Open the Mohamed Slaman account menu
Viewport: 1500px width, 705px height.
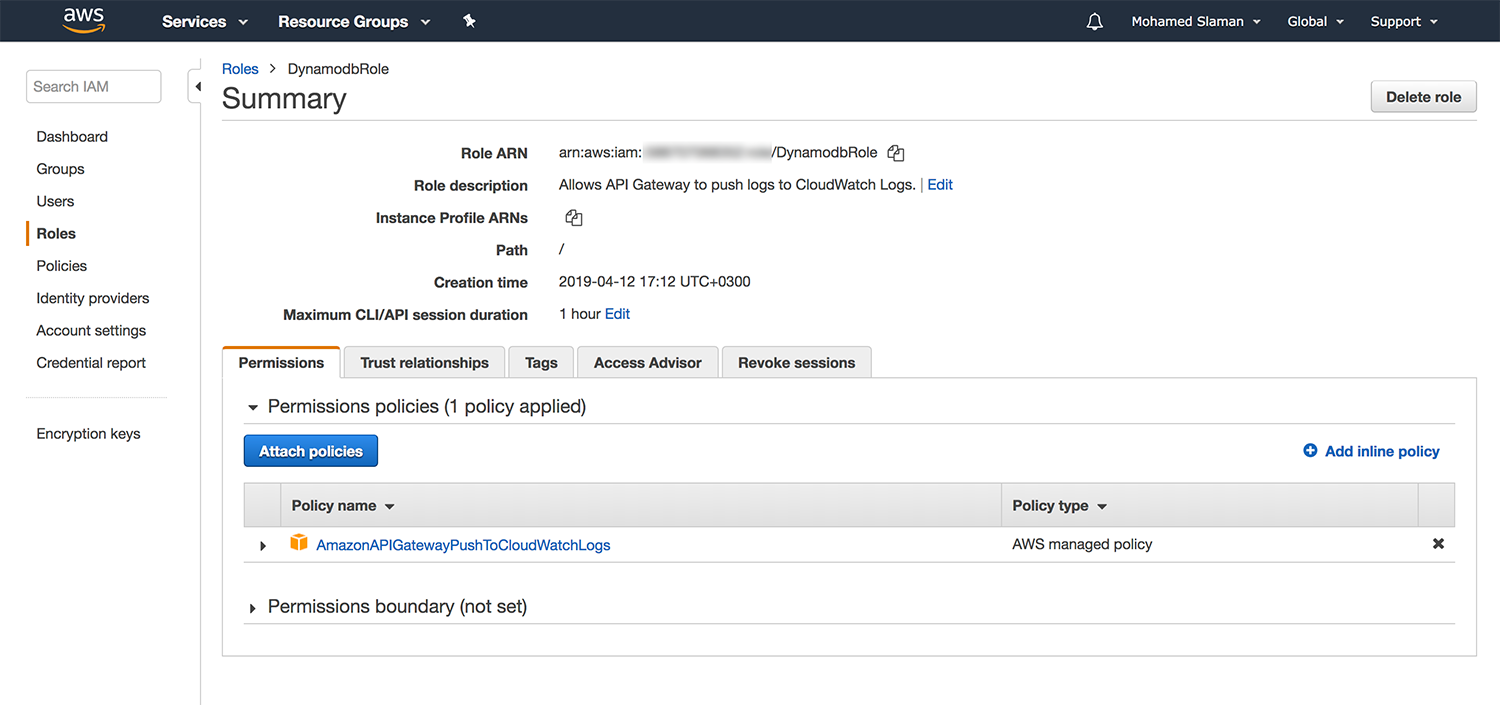[x=1196, y=21]
